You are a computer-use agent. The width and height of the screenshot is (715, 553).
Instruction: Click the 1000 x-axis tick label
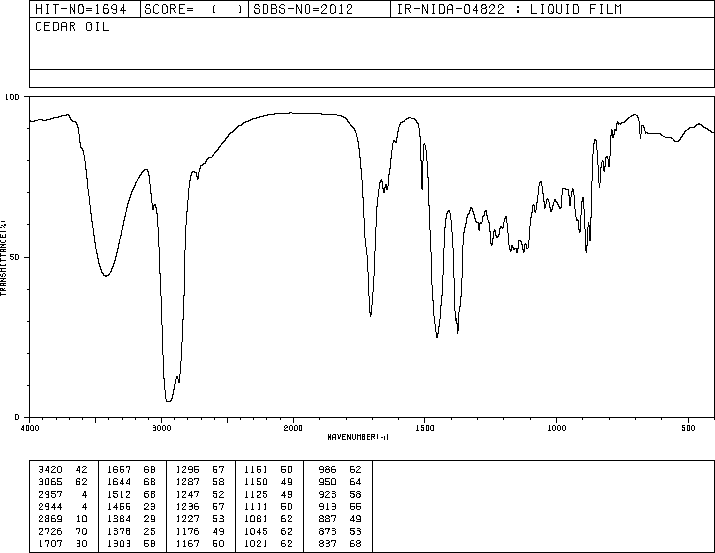[556, 428]
